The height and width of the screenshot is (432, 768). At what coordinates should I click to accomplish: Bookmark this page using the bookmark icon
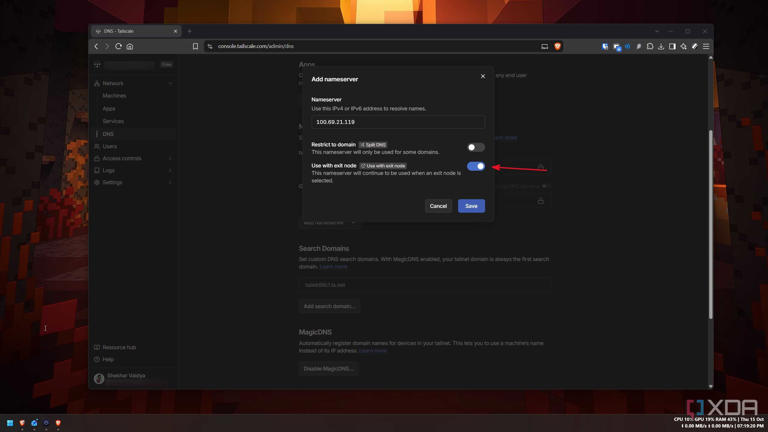[195, 46]
